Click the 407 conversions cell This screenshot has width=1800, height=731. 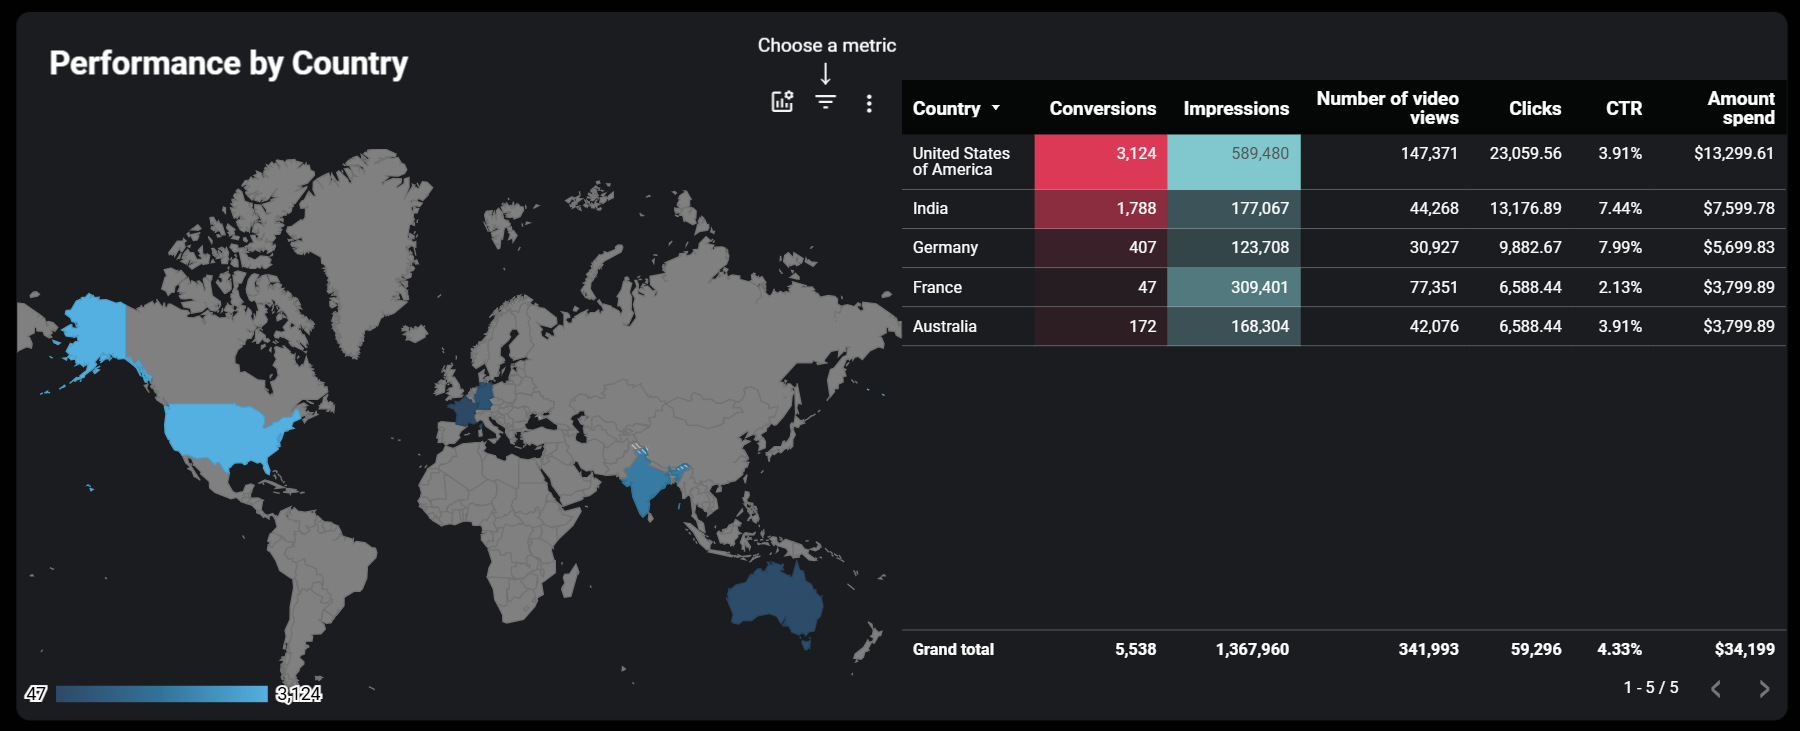[1101, 247]
